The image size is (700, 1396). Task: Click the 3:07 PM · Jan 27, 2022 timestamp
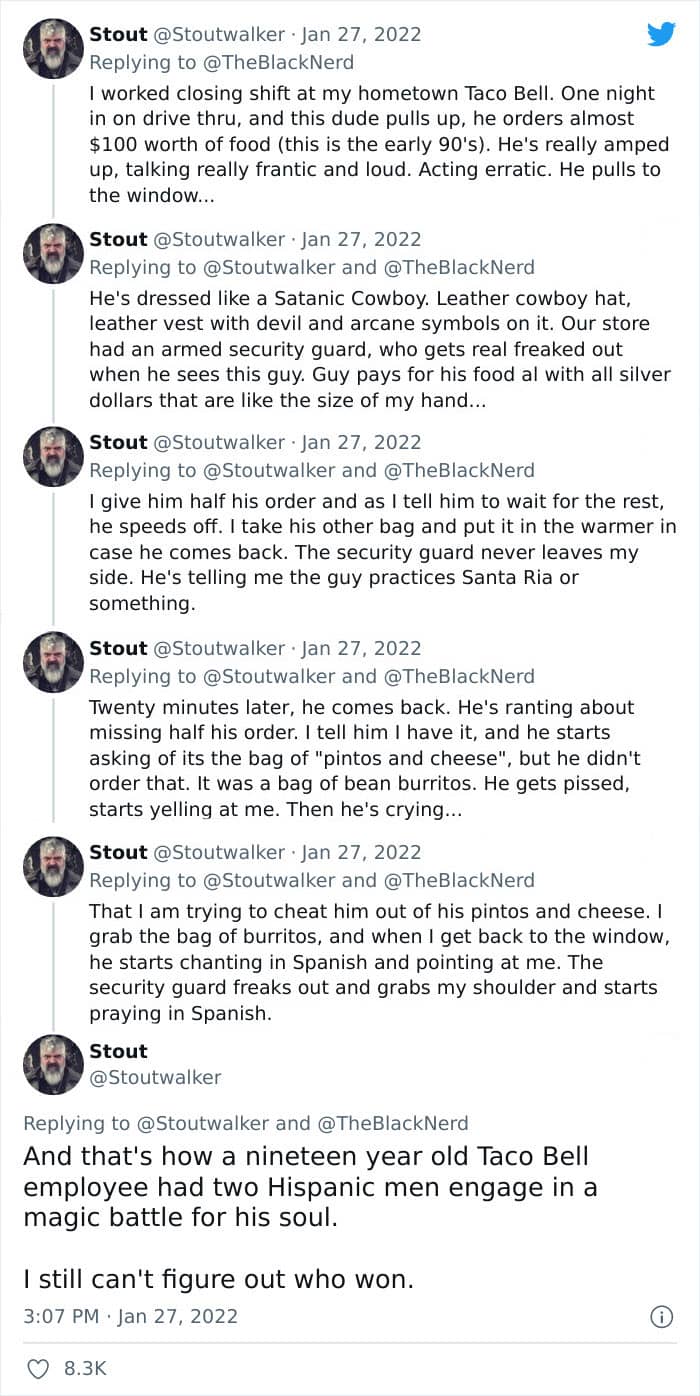[x=130, y=1316]
